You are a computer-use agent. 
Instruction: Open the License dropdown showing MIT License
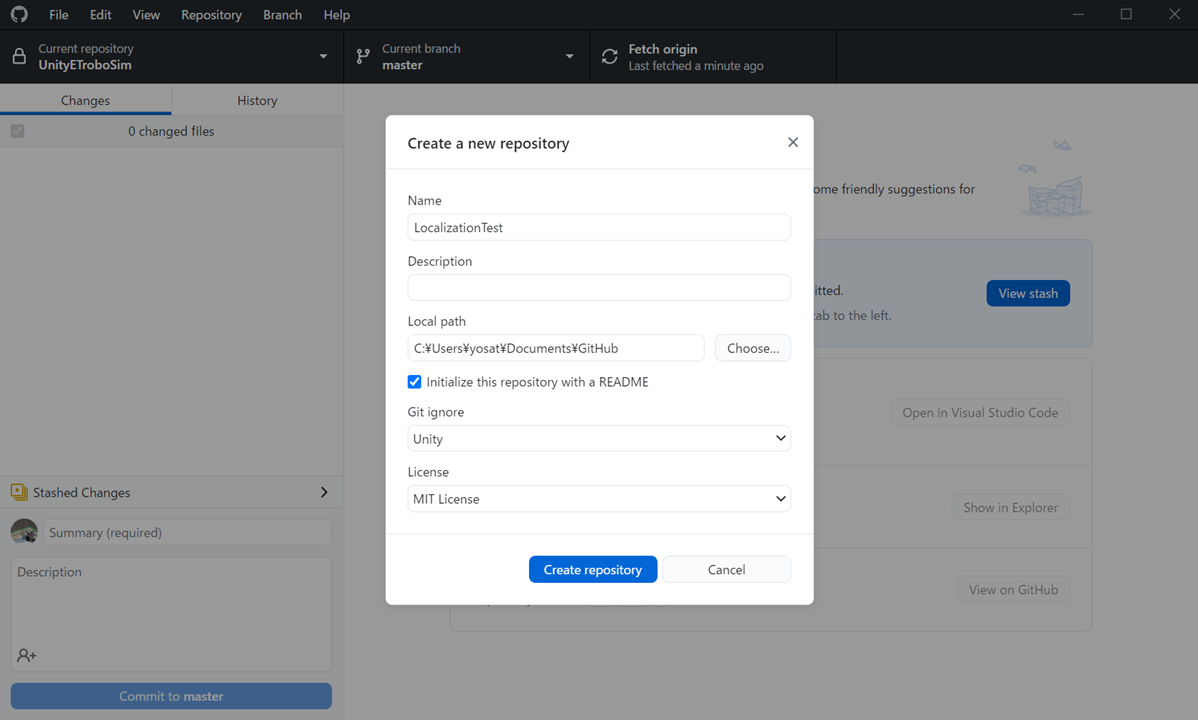tap(598, 498)
